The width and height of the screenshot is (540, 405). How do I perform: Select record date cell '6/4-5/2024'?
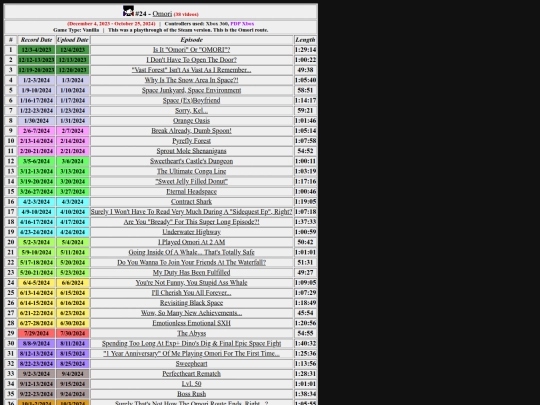click(x=37, y=283)
